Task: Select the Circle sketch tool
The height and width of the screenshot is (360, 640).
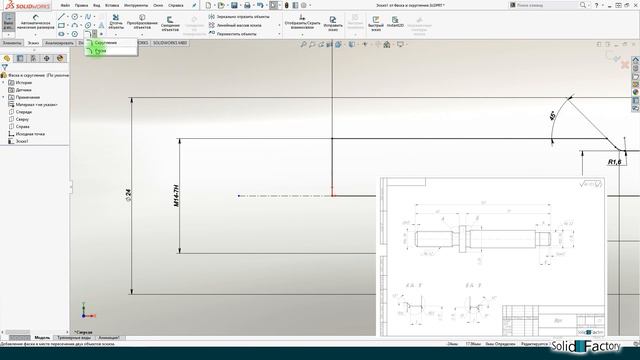Action: tap(75, 17)
